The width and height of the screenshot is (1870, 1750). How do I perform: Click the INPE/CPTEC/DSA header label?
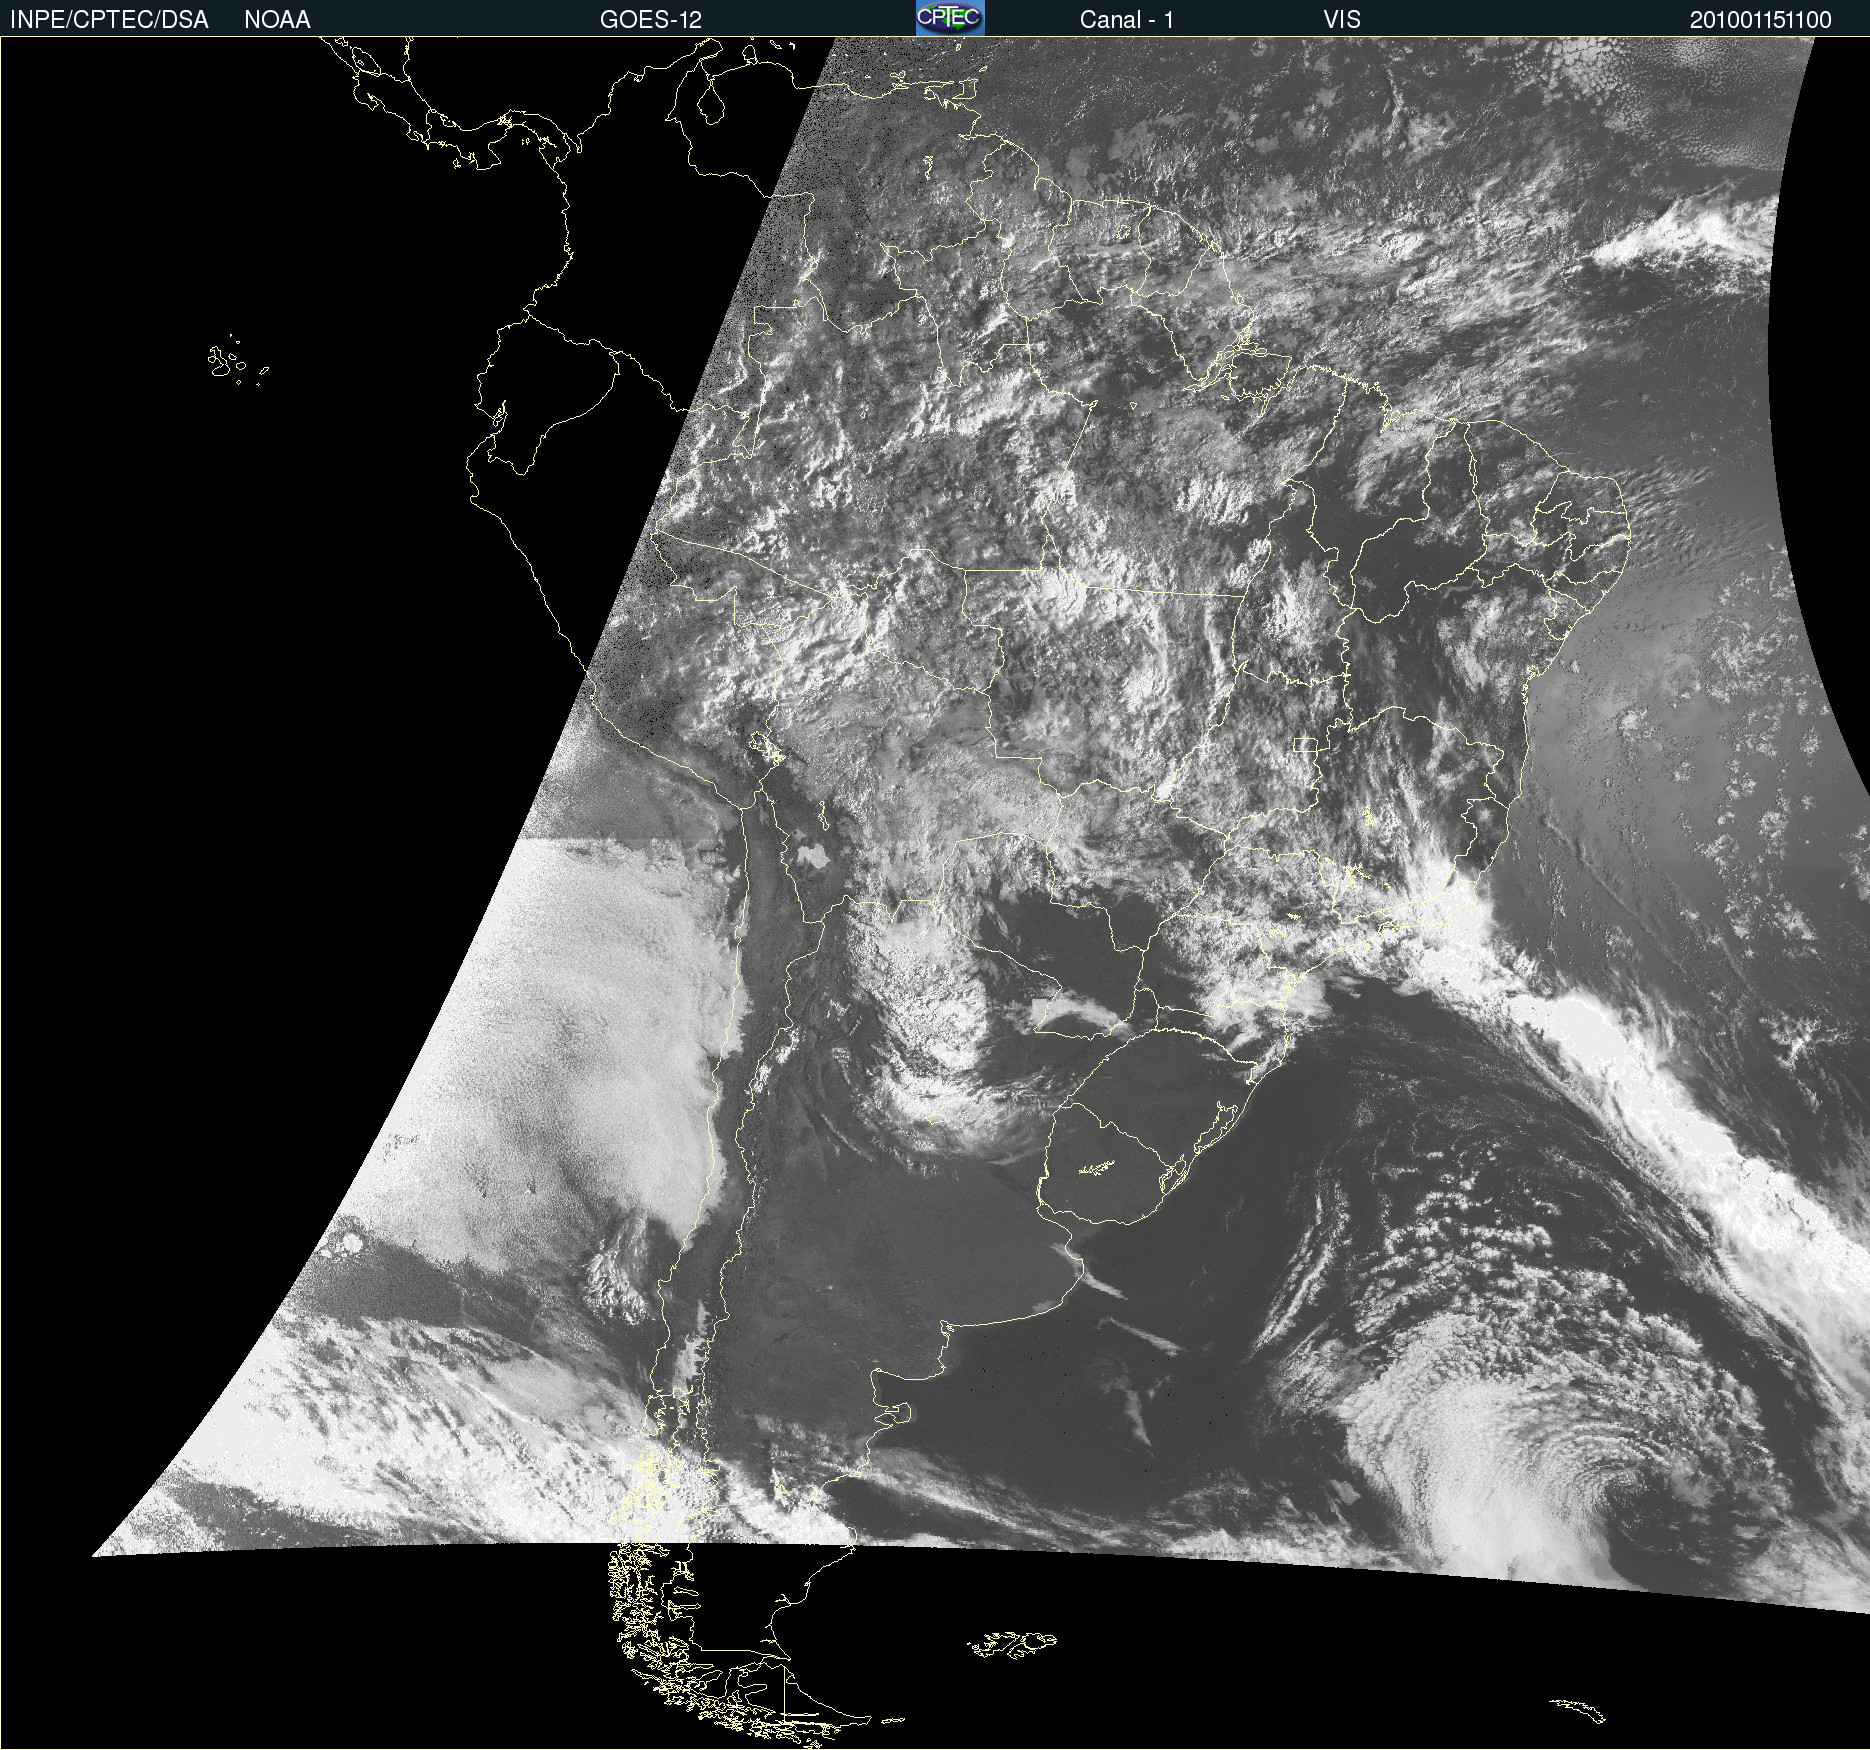coord(109,20)
